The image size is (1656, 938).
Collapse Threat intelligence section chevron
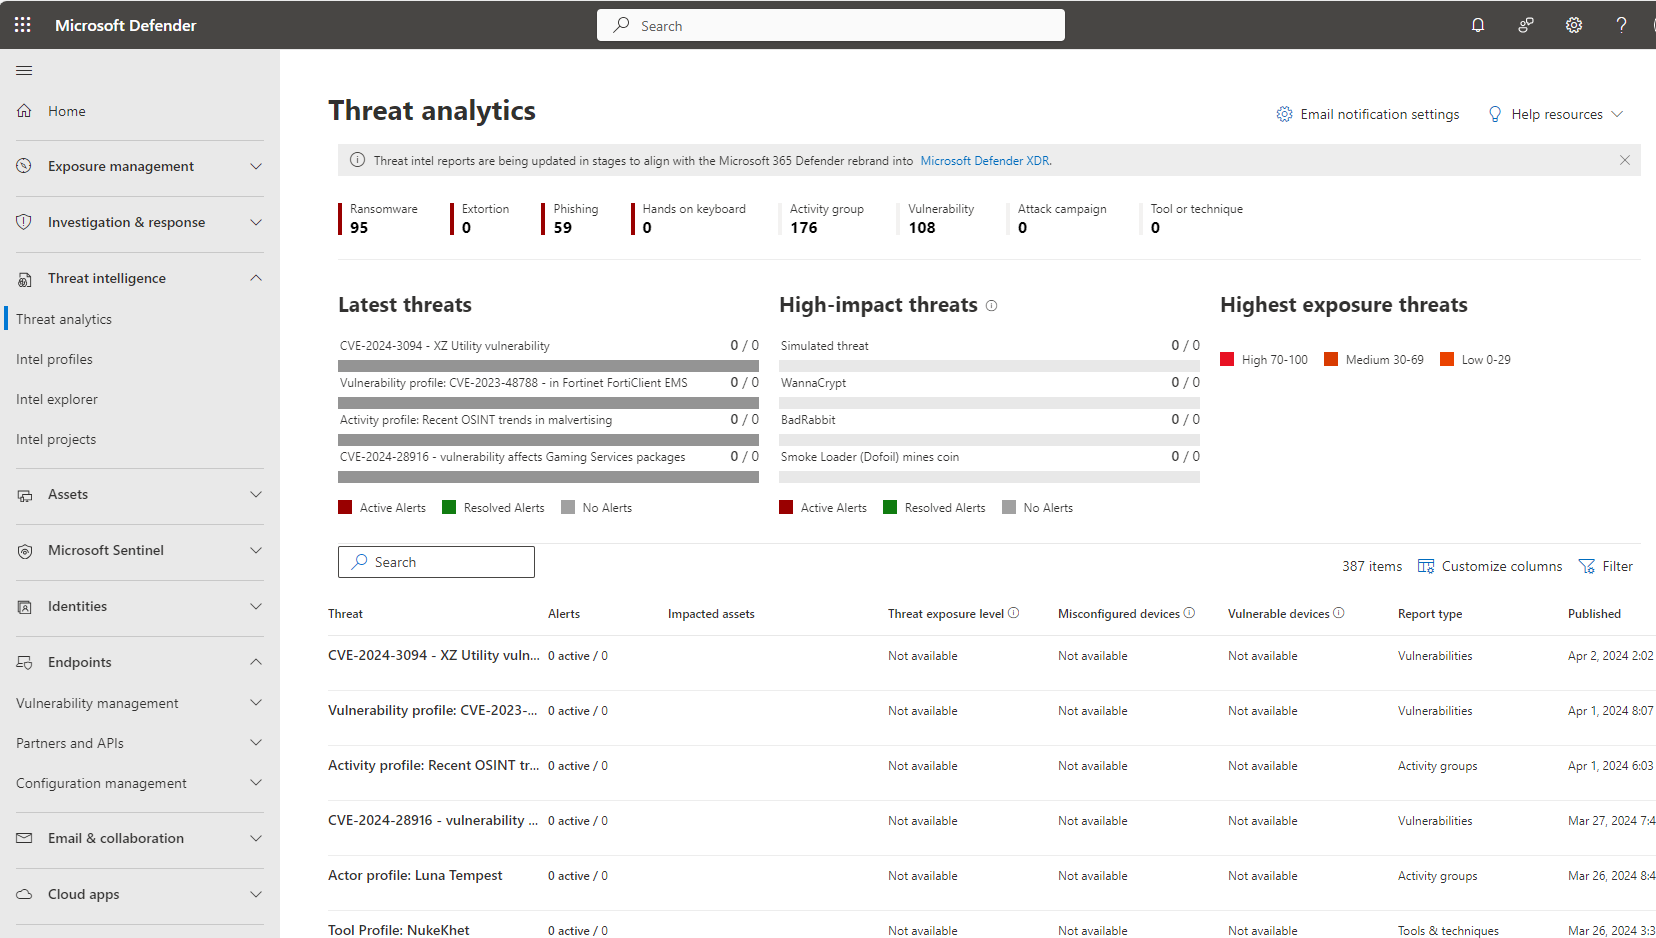click(256, 278)
